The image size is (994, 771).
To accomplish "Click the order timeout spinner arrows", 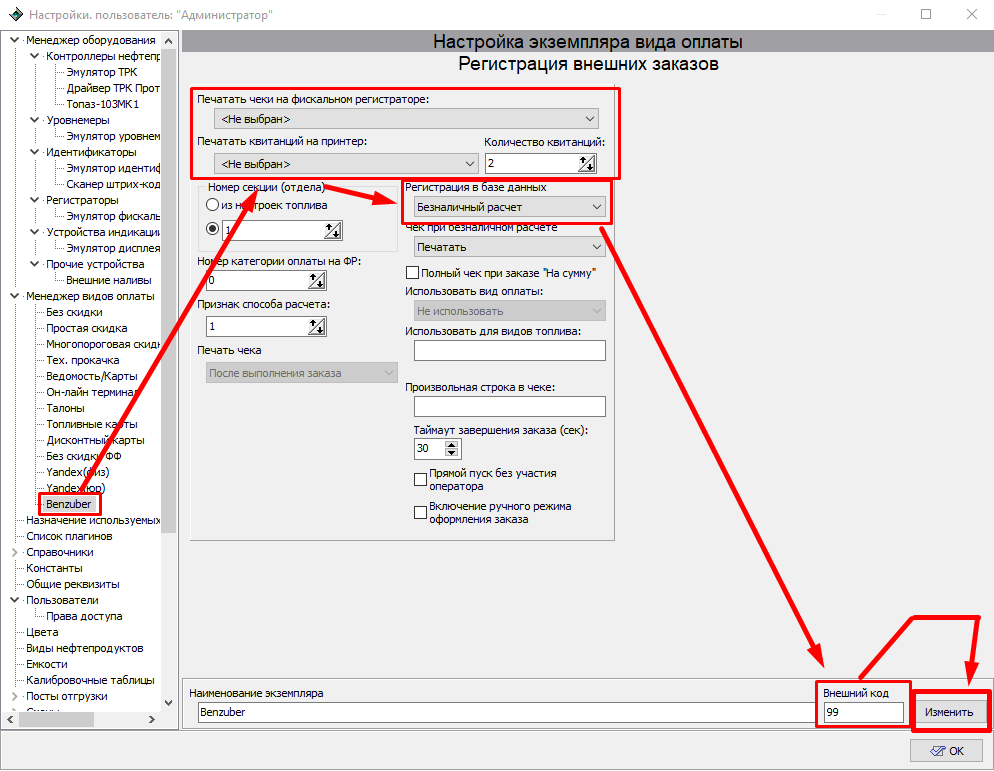I will (x=451, y=449).
